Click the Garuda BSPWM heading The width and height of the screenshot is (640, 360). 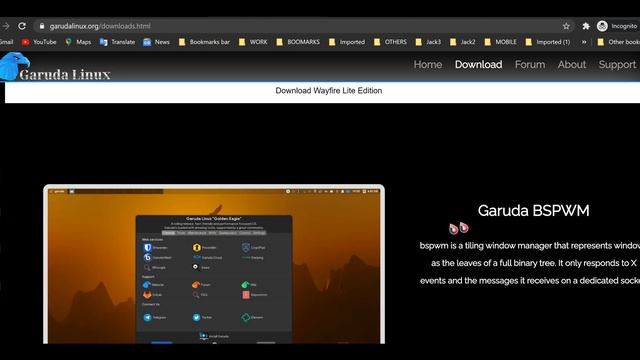533,211
